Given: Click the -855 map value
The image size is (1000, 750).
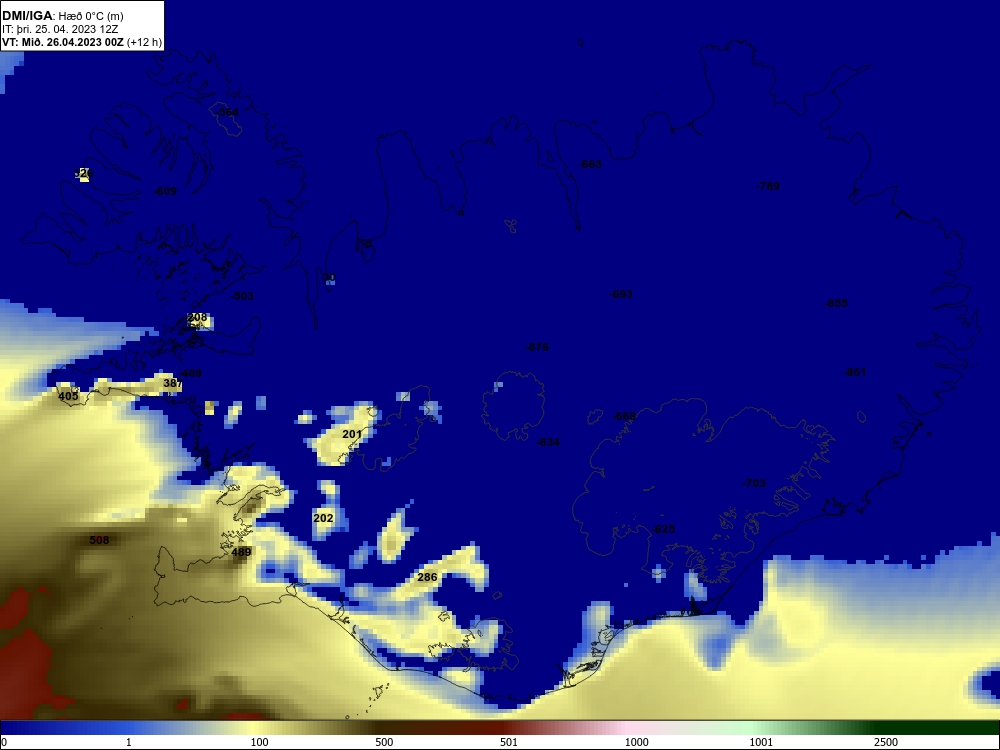Looking at the screenshot, I should 836,302.
